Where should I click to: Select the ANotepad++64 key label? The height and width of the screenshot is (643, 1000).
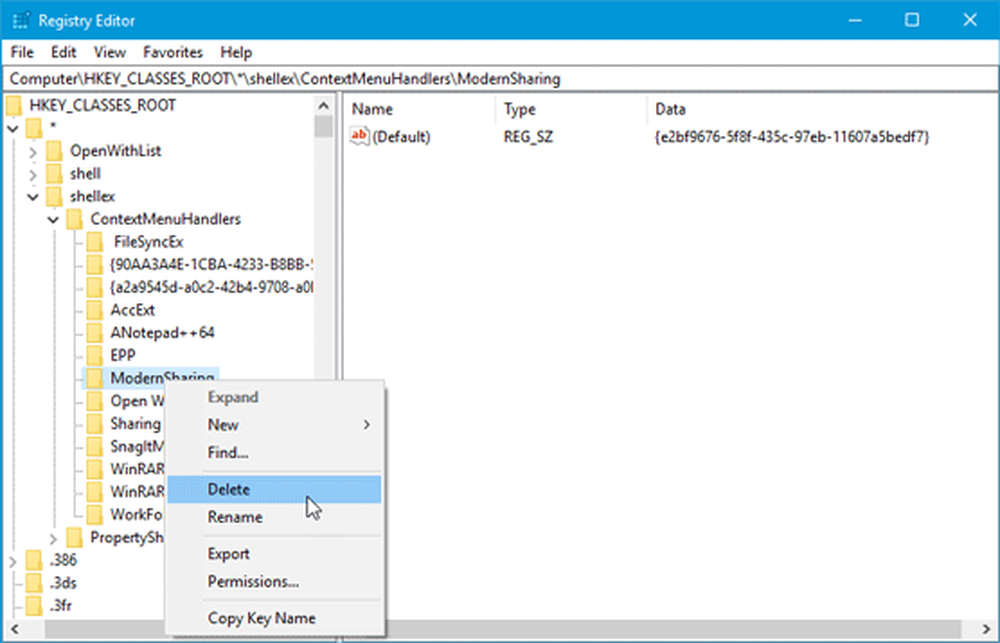163,332
